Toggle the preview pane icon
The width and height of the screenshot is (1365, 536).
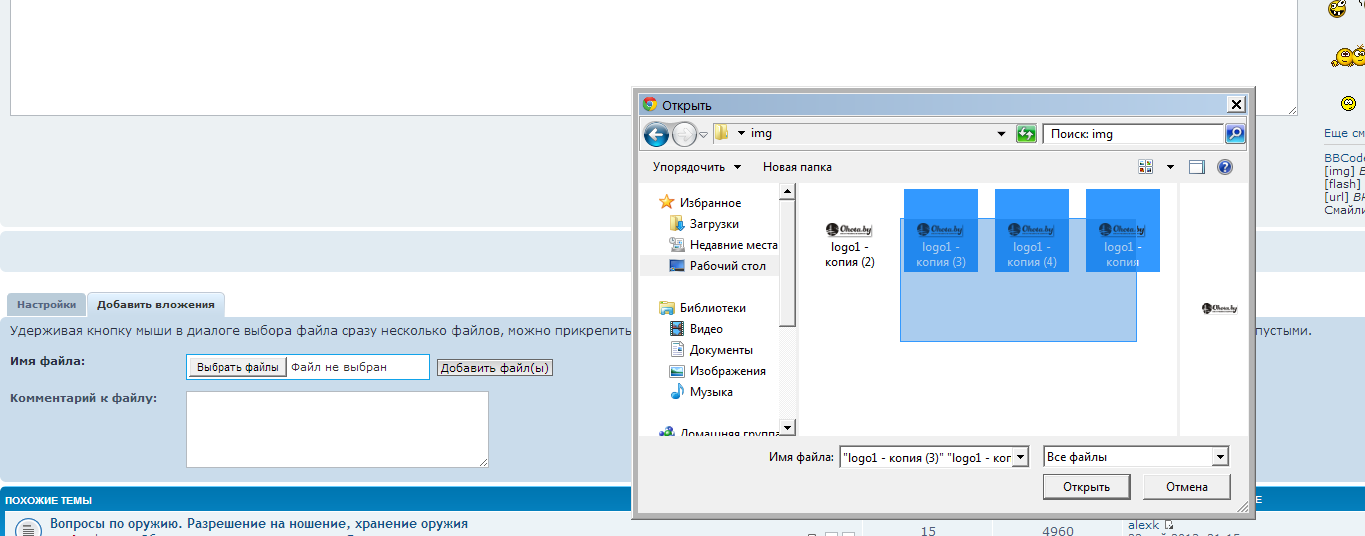pos(1196,167)
